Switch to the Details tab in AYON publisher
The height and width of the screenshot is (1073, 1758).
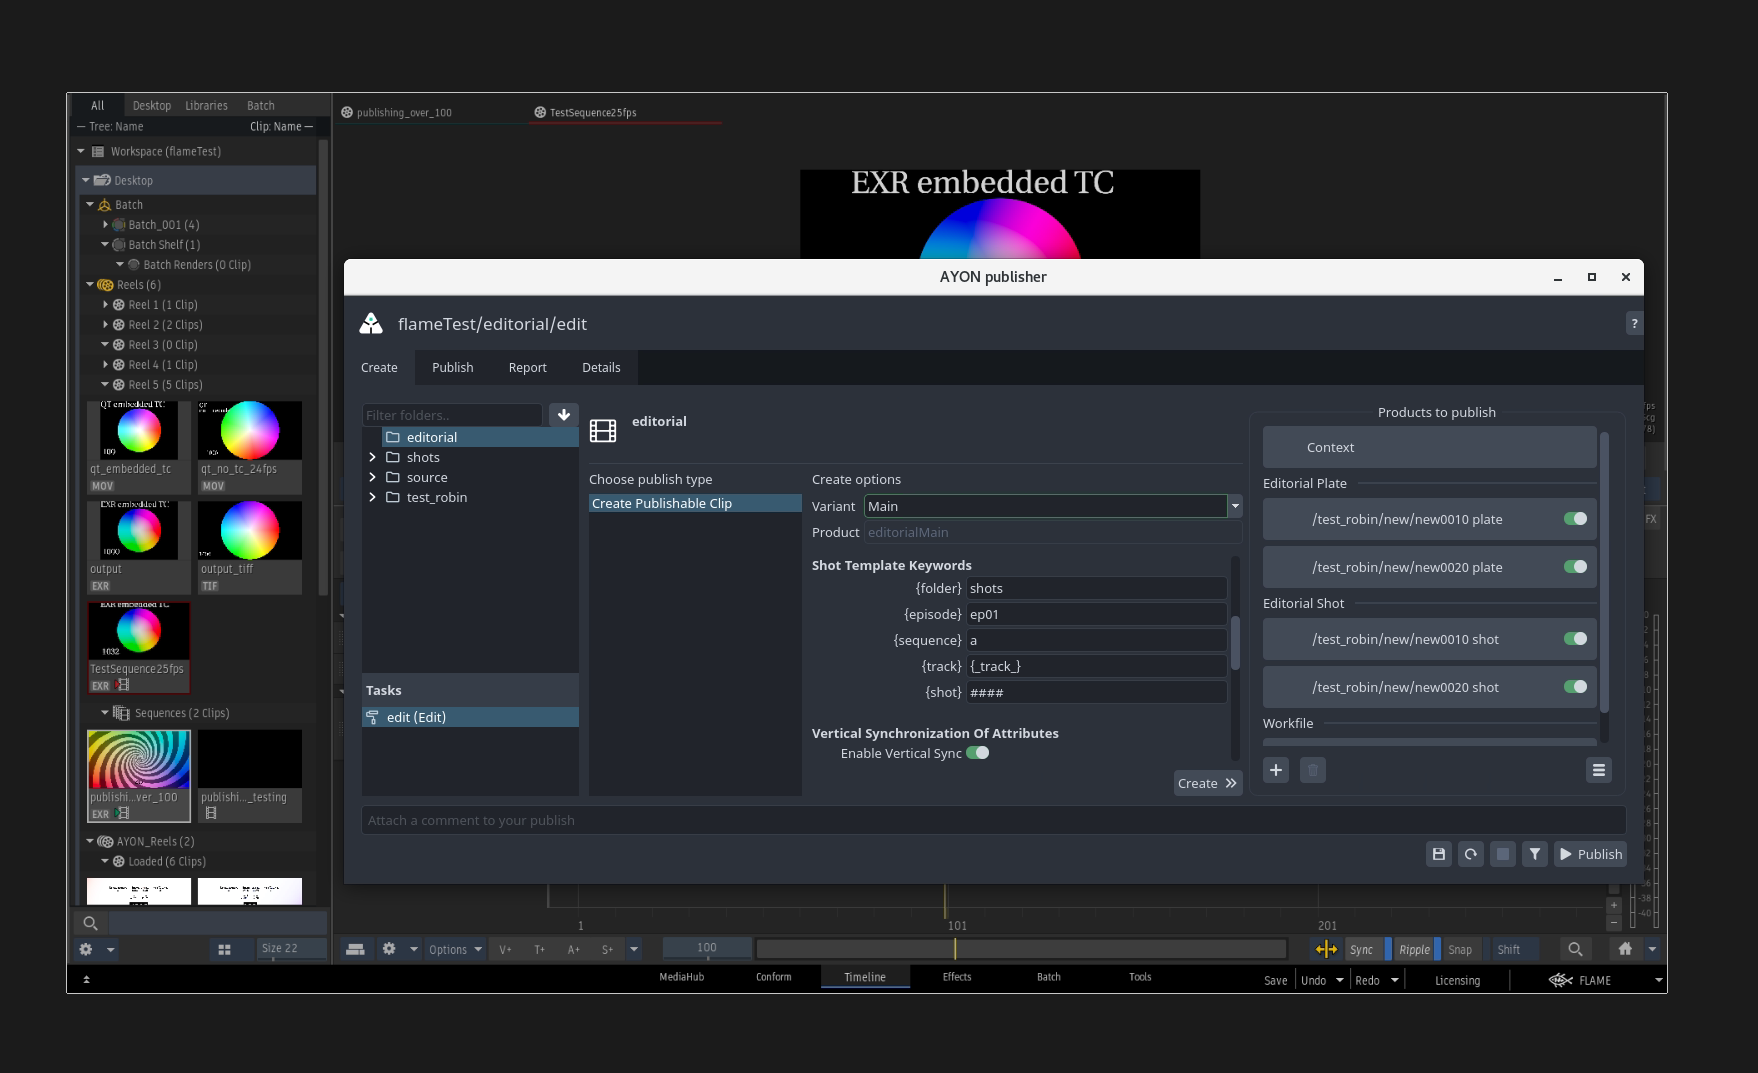click(x=601, y=367)
